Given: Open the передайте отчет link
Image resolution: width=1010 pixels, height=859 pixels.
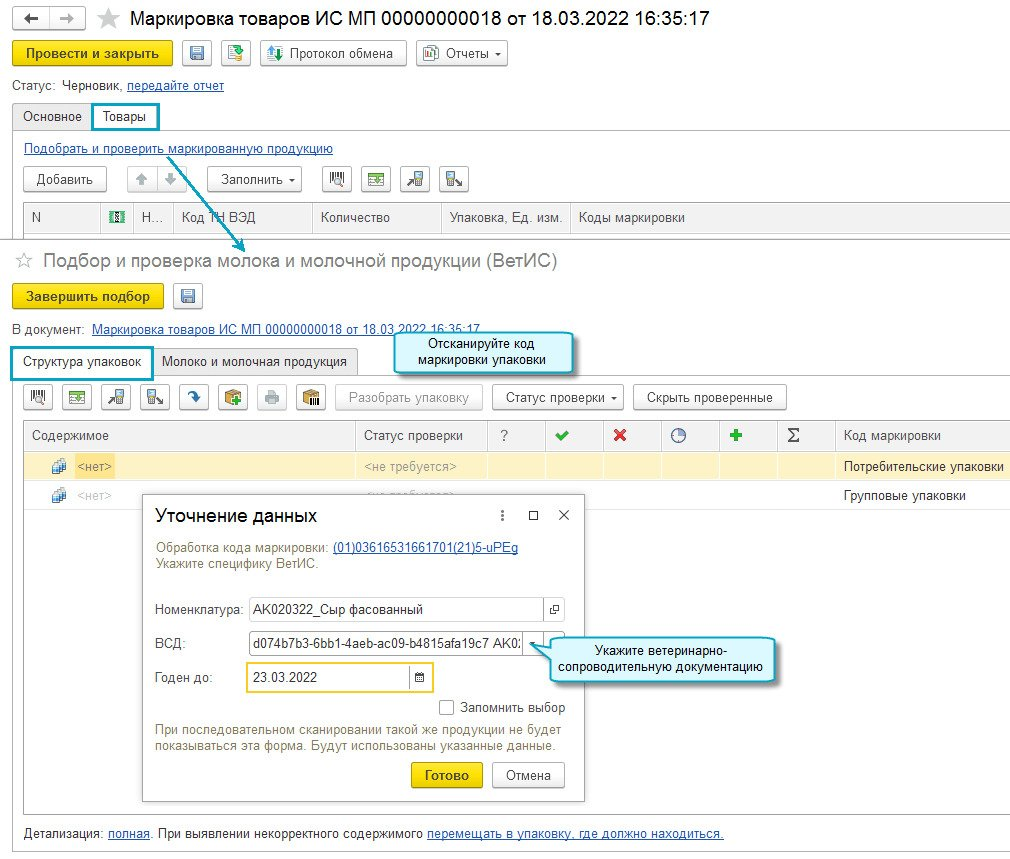Looking at the screenshot, I should point(175,86).
